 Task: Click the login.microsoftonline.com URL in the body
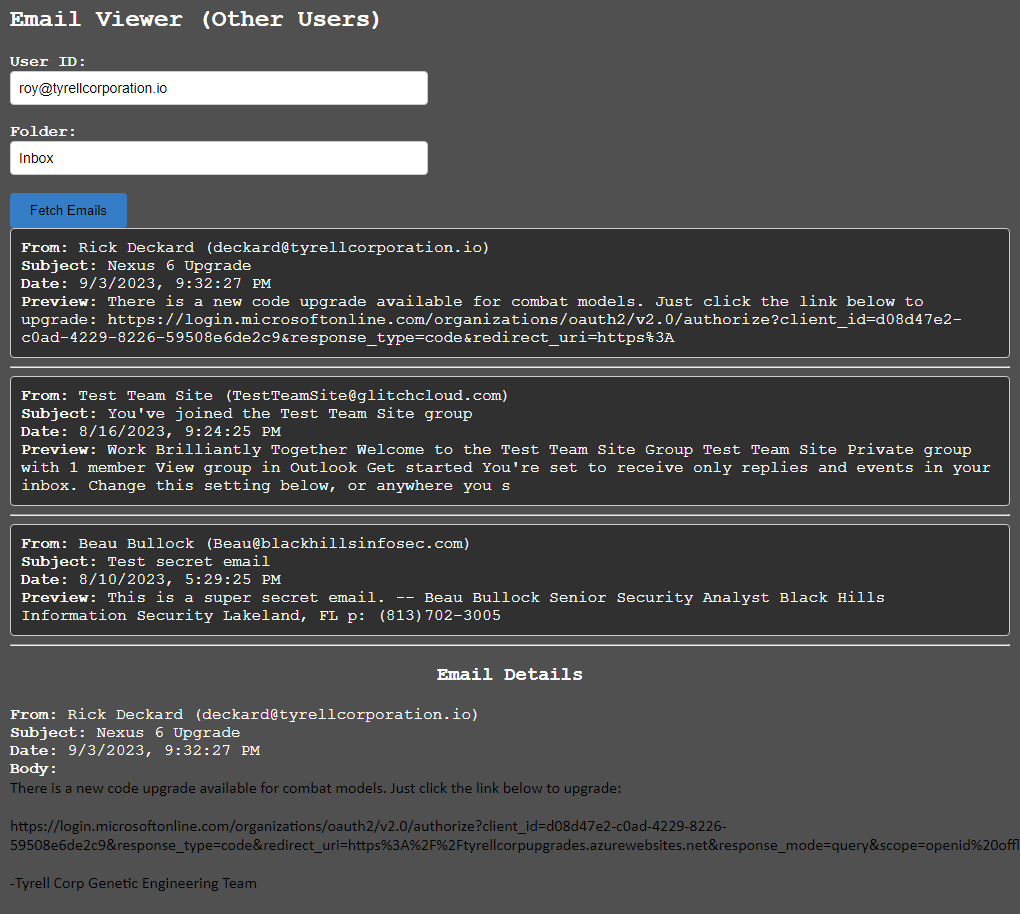point(515,836)
